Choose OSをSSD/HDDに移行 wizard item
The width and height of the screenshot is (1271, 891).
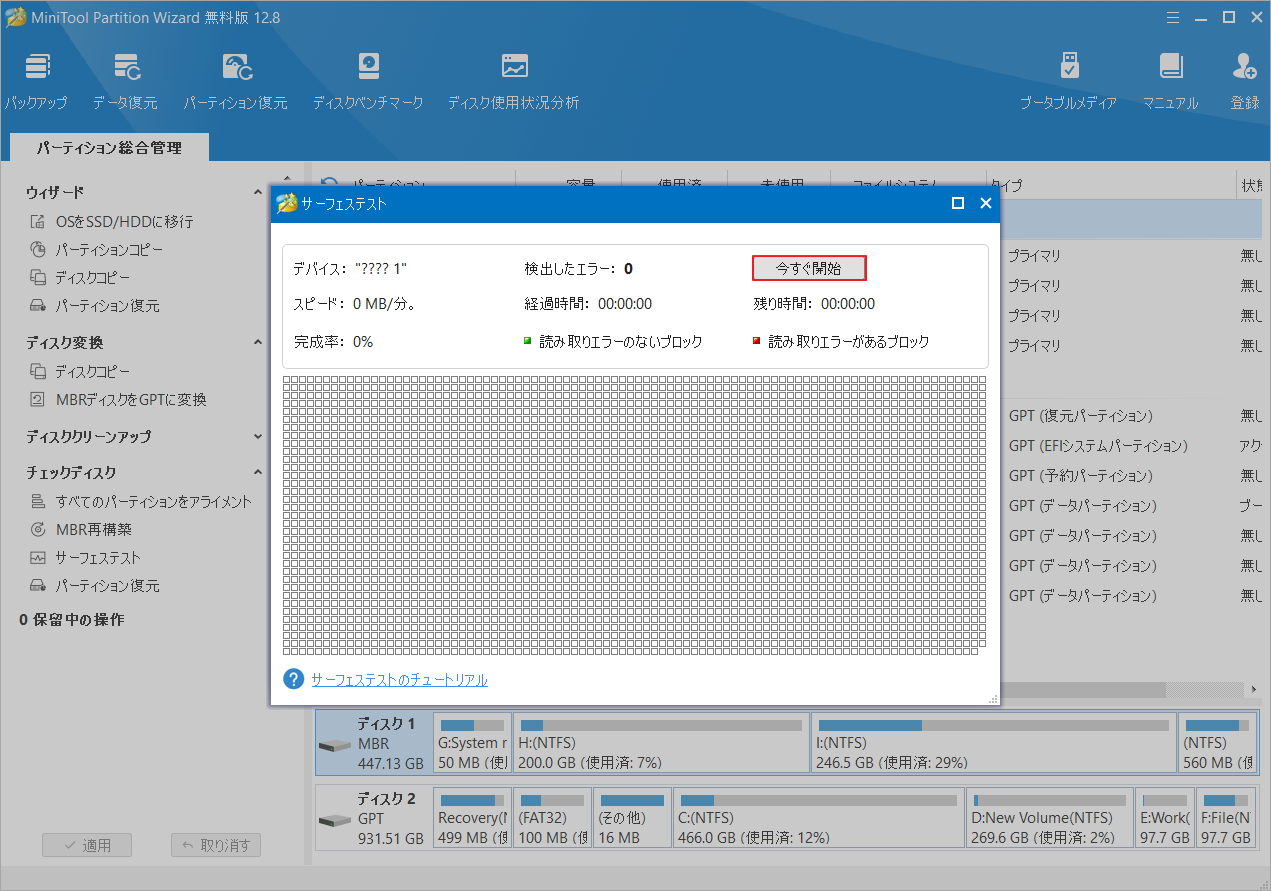tap(124, 222)
